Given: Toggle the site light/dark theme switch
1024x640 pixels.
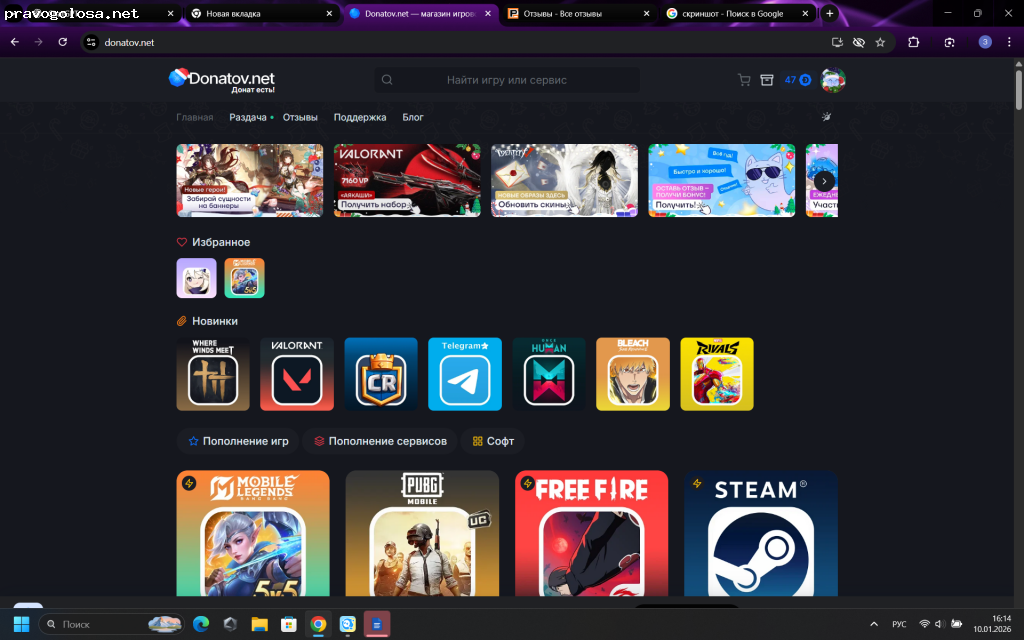Looking at the screenshot, I should [827, 117].
